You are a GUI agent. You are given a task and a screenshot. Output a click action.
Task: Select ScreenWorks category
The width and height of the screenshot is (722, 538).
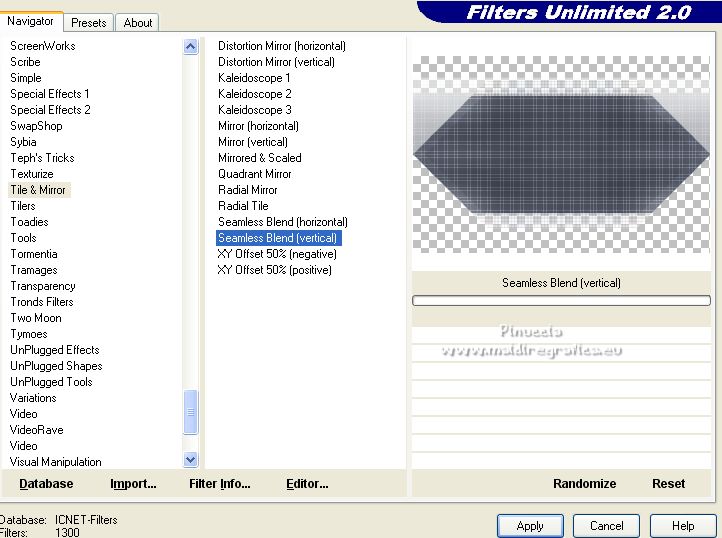(x=43, y=46)
